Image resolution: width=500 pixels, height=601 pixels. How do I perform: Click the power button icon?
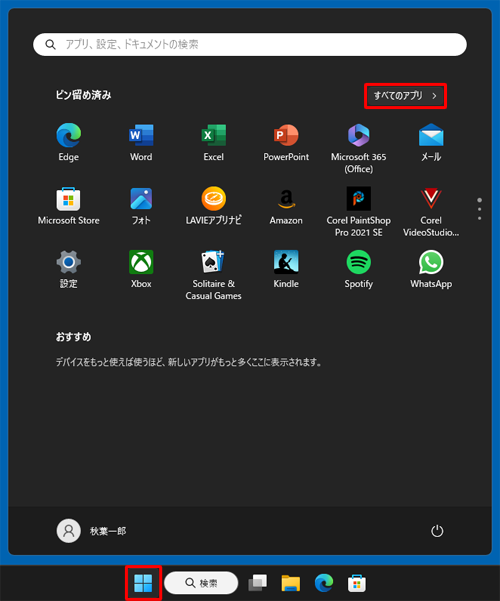pyautogui.click(x=437, y=531)
